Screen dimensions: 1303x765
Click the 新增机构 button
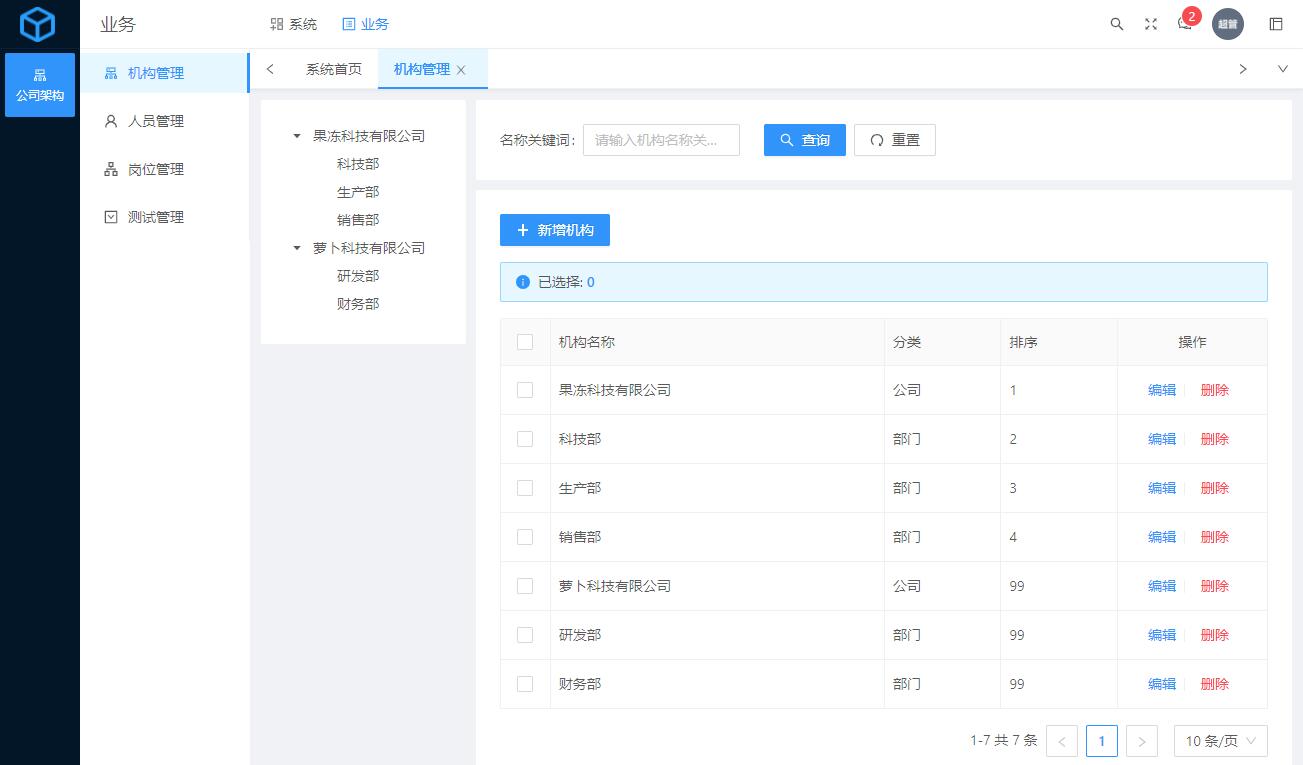point(555,230)
